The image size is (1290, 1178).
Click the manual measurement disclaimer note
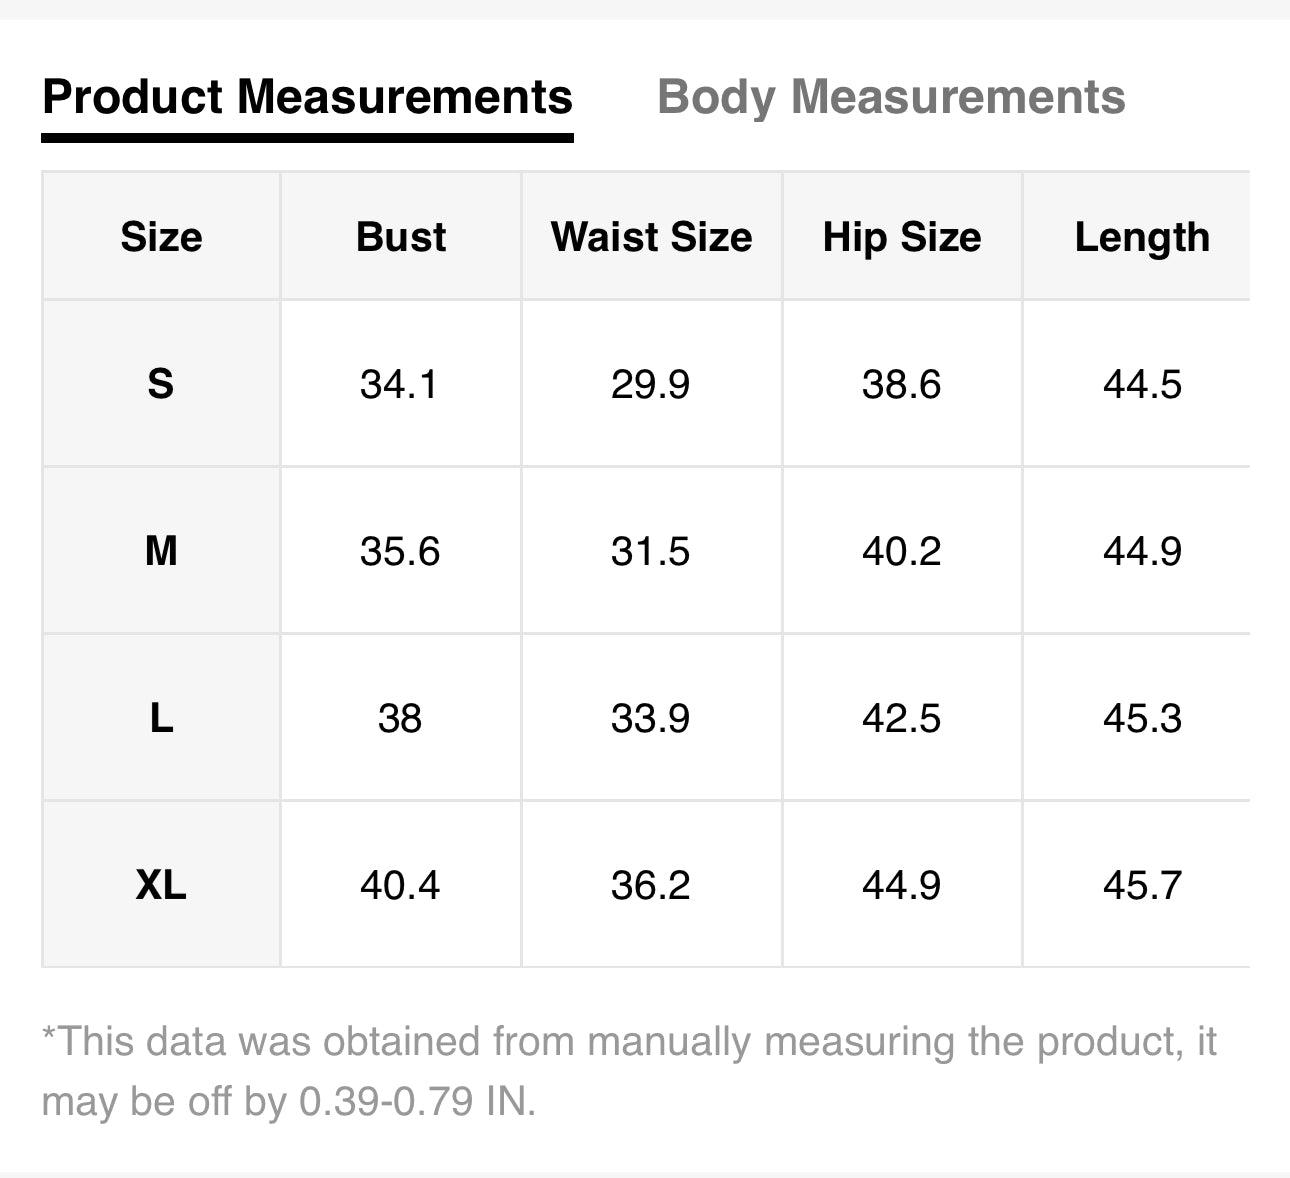tap(628, 1071)
